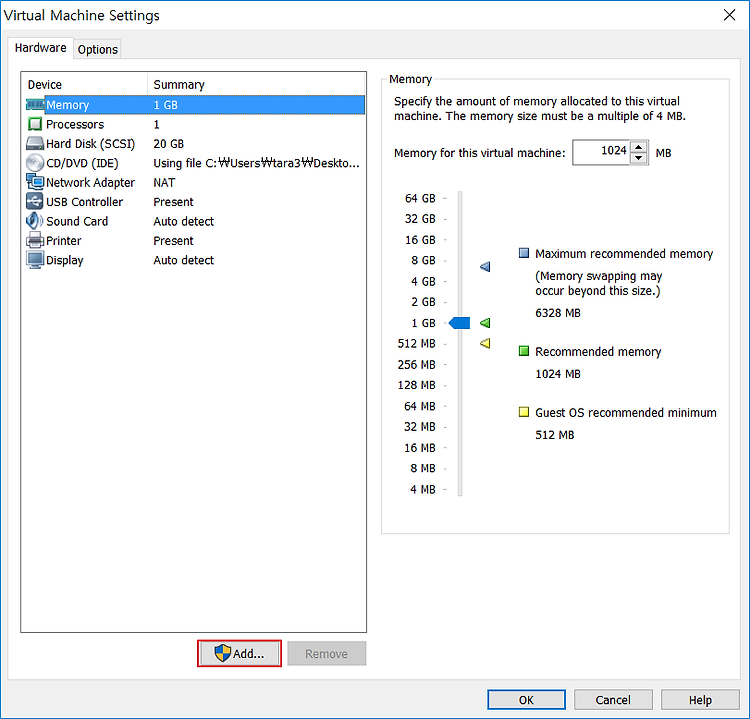Select the CD/DVD (IDE) row
This screenshot has width=750, height=719.
pos(195,163)
